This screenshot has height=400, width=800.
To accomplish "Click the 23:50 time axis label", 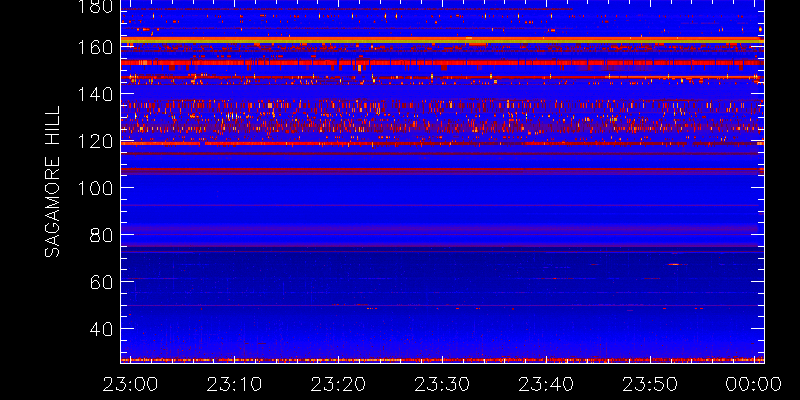I will click(650, 384).
